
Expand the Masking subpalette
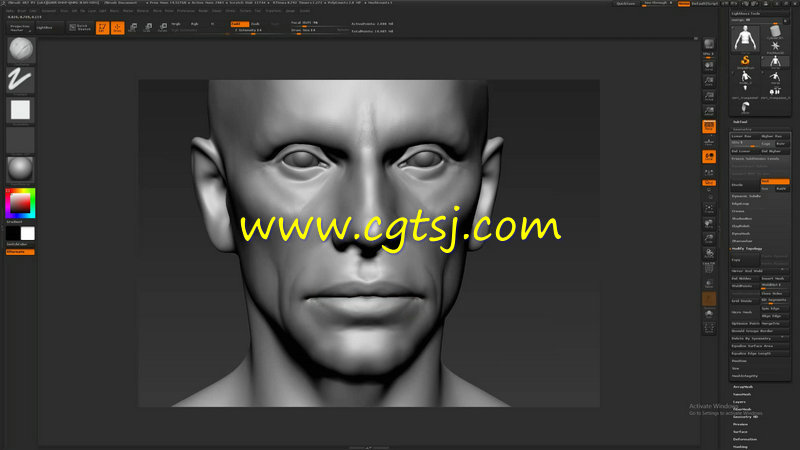pos(740,447)
